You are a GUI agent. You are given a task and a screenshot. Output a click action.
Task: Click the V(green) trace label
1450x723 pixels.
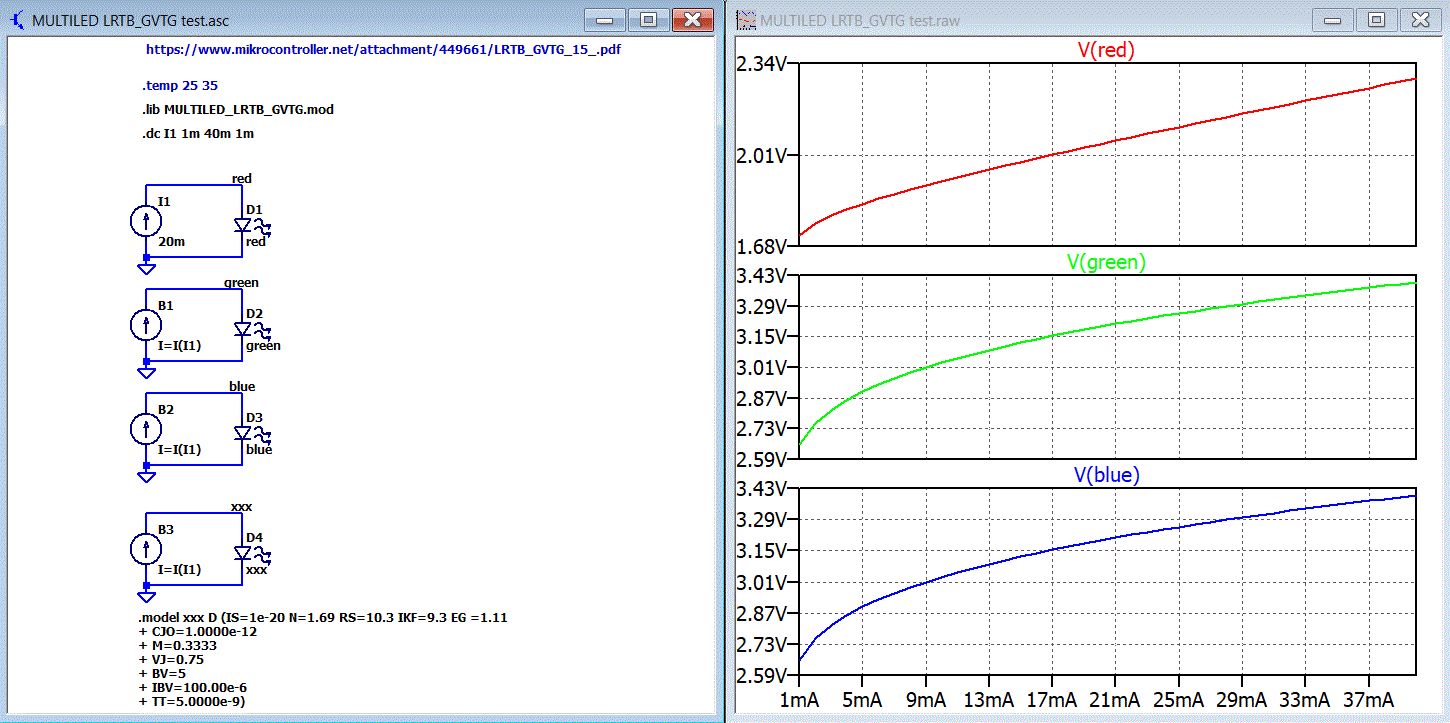(1105, 262)
